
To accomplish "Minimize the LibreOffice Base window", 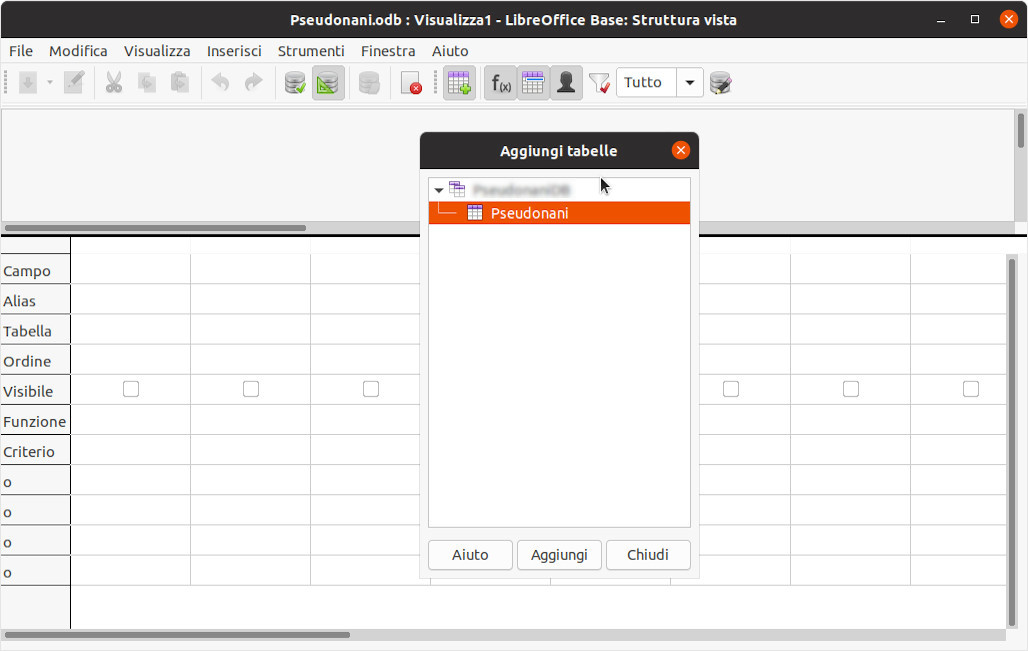I will (941, 20).
